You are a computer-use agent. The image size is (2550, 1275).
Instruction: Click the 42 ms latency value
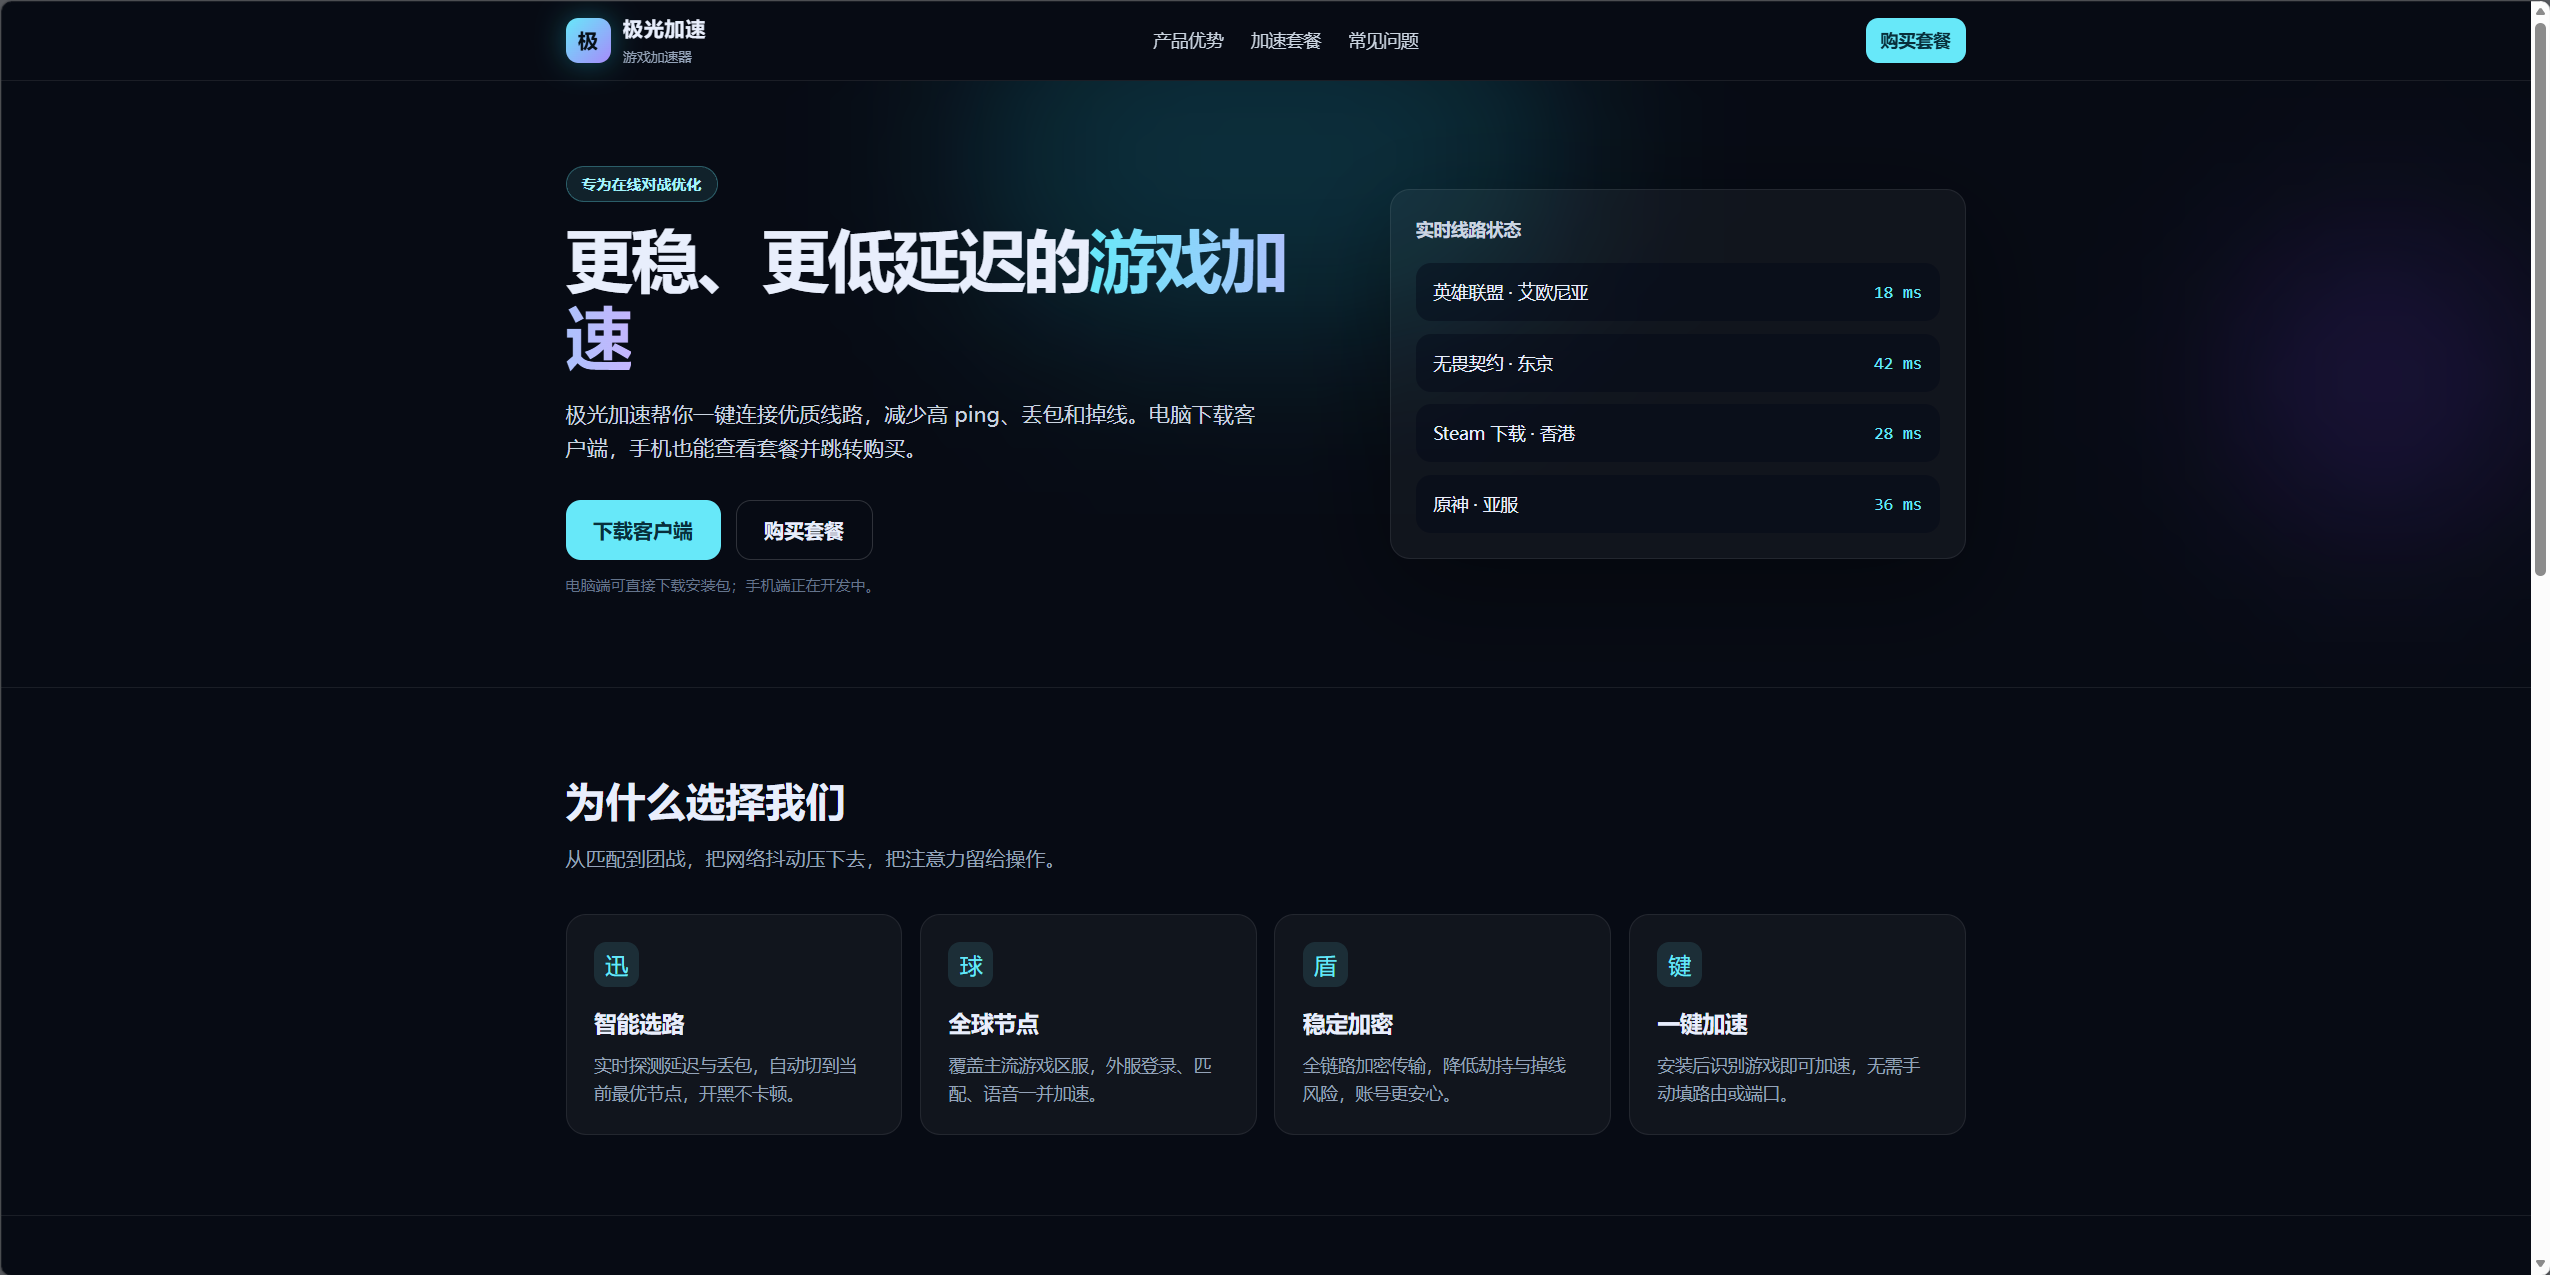1897,364
